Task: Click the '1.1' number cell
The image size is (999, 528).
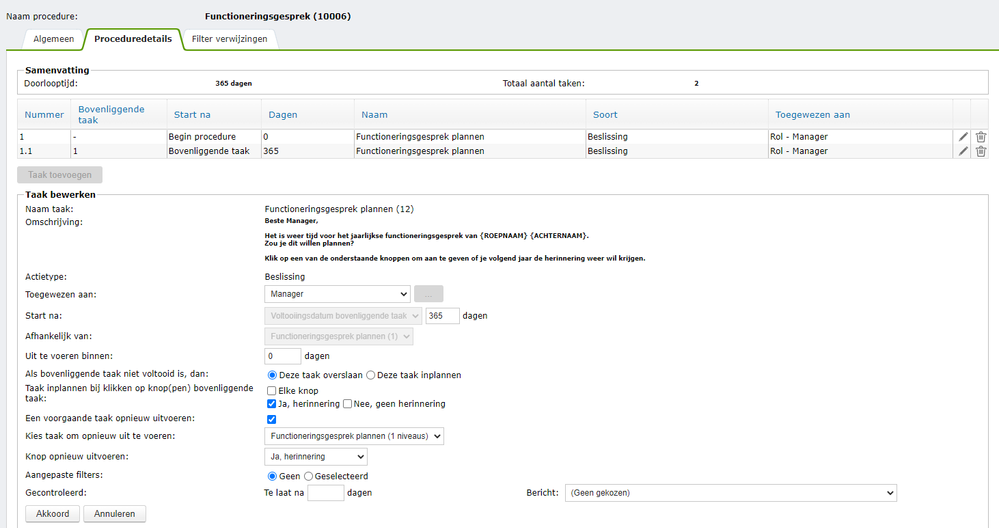Action: 44,151
